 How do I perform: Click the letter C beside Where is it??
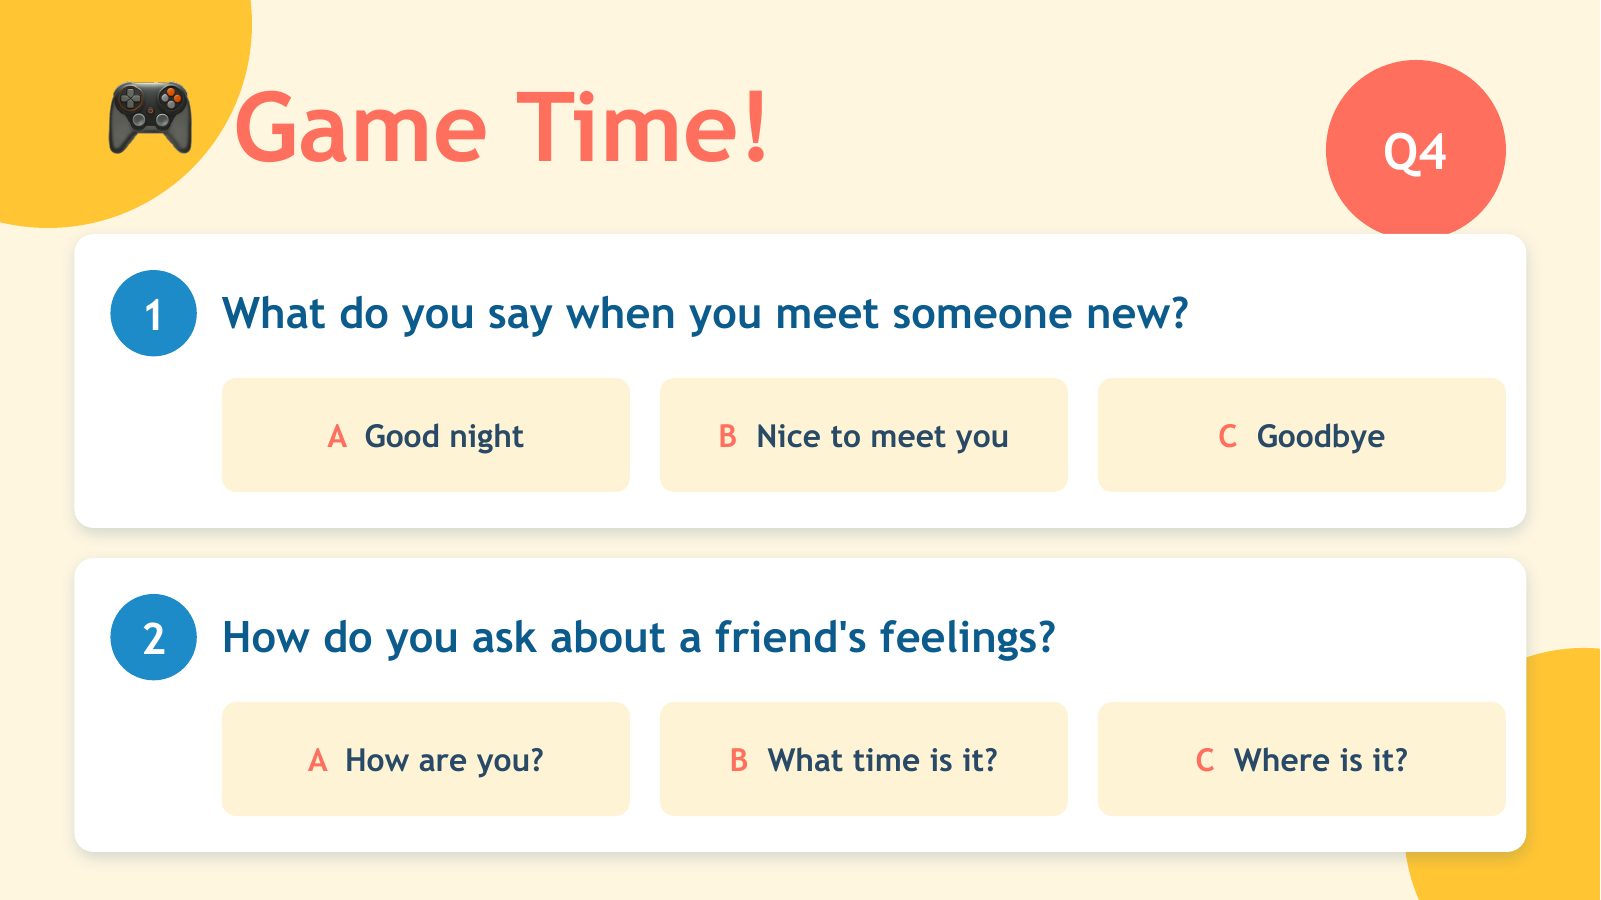[1204, 761]
